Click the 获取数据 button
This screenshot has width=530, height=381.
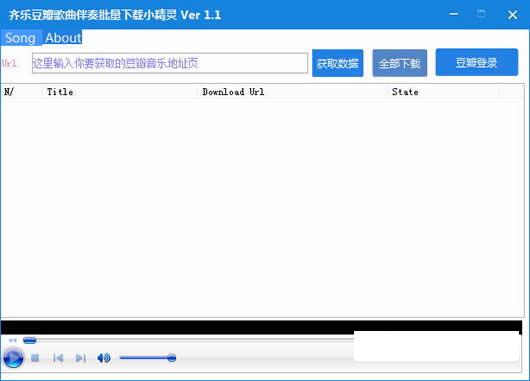tap(337, 63)
